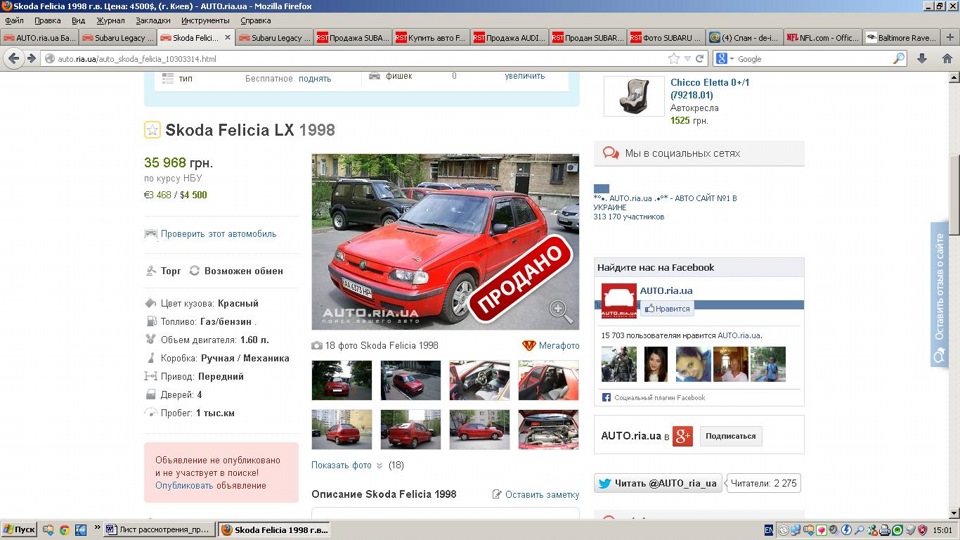Click the 'поднять' link
The width and height of the screenshot is (960, 540).
[315, 79]
